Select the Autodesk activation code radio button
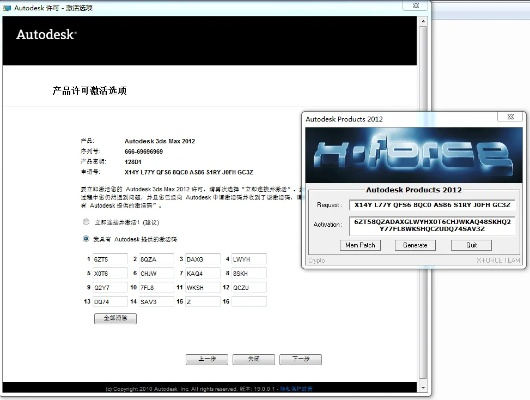Viewport: 530px width, 400px height. 86,239
